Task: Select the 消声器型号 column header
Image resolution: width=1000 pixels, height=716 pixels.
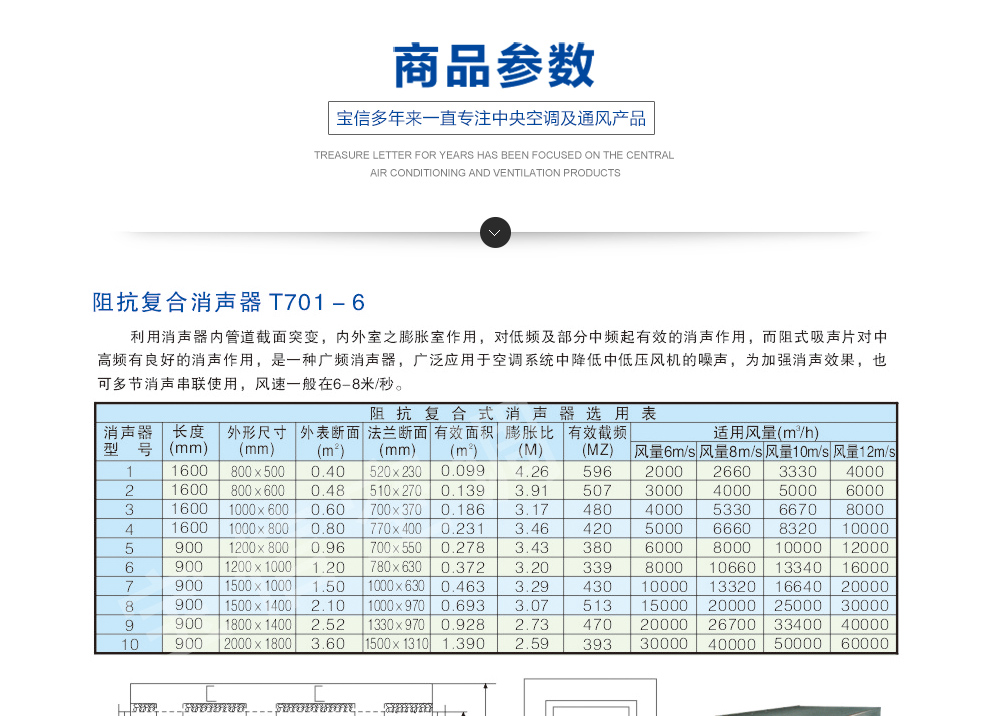Action: (x=129, y=441)
